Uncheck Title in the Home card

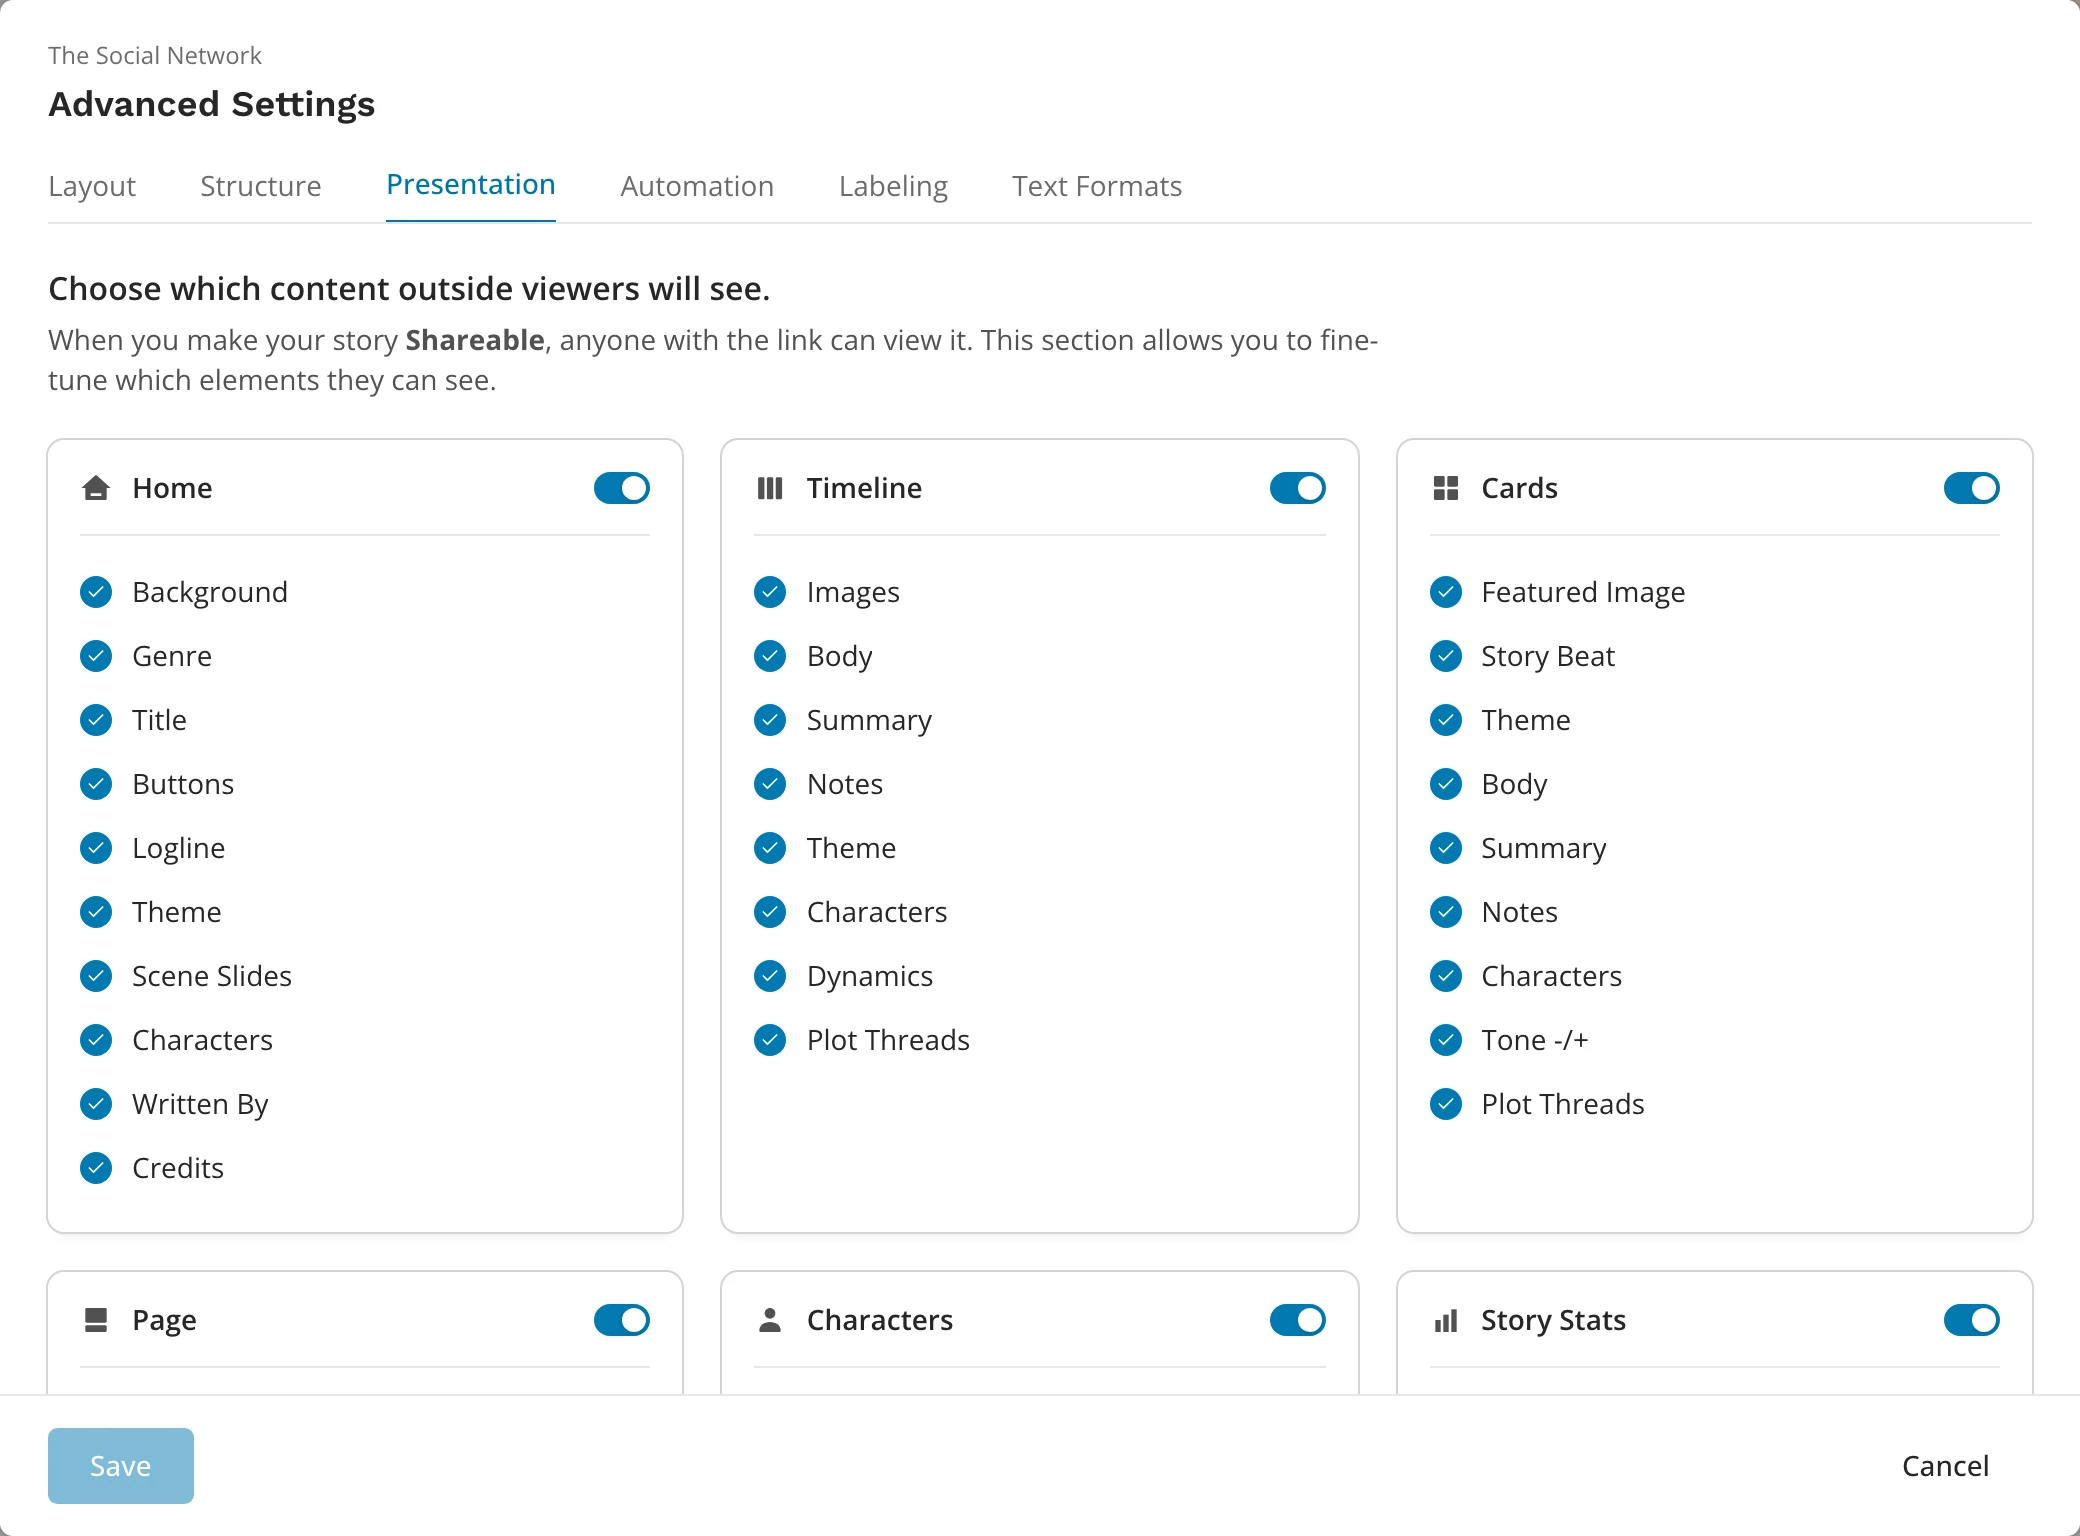pos(96,720)
